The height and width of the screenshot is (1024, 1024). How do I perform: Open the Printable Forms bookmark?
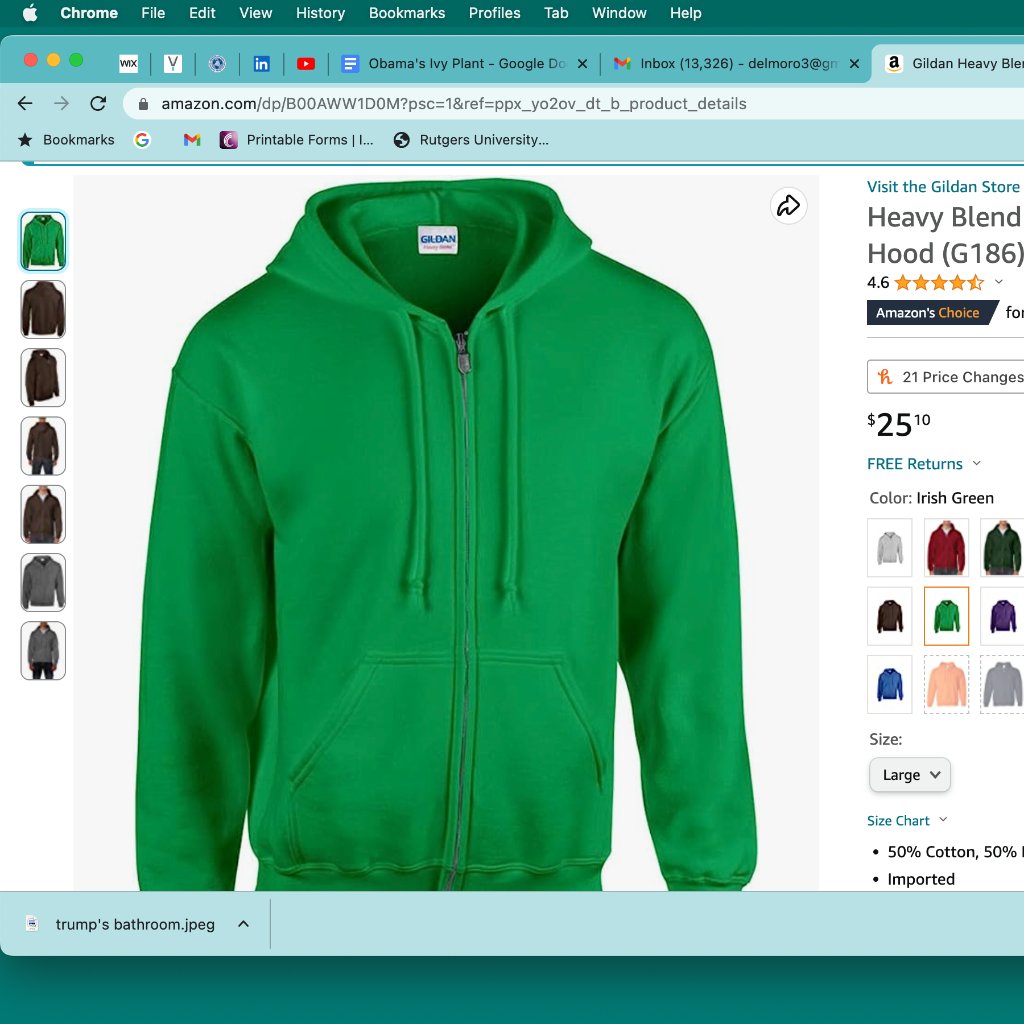click(296, 140)
